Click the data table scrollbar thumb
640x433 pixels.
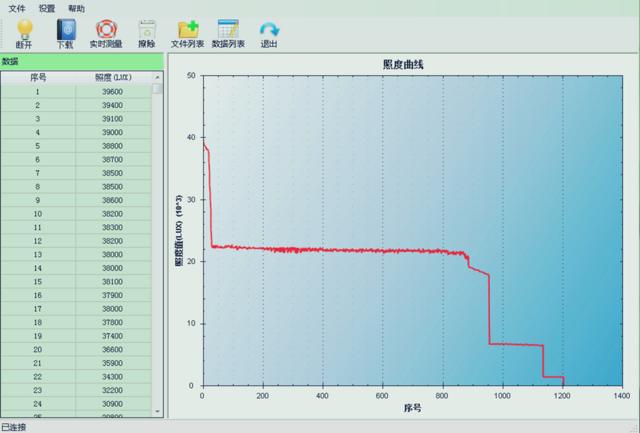[157, 90]
